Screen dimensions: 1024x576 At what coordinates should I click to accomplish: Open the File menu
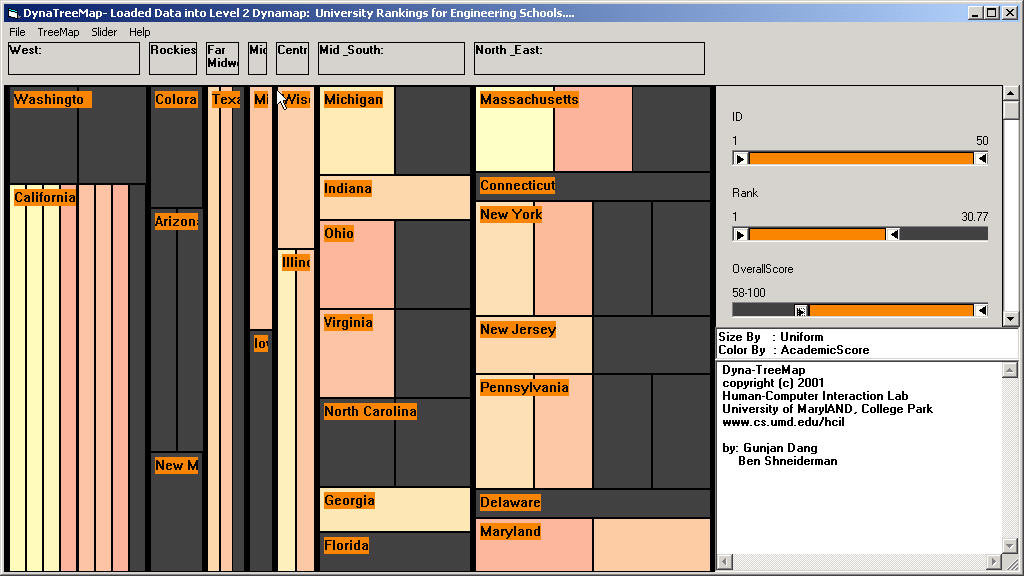point(17,32)
